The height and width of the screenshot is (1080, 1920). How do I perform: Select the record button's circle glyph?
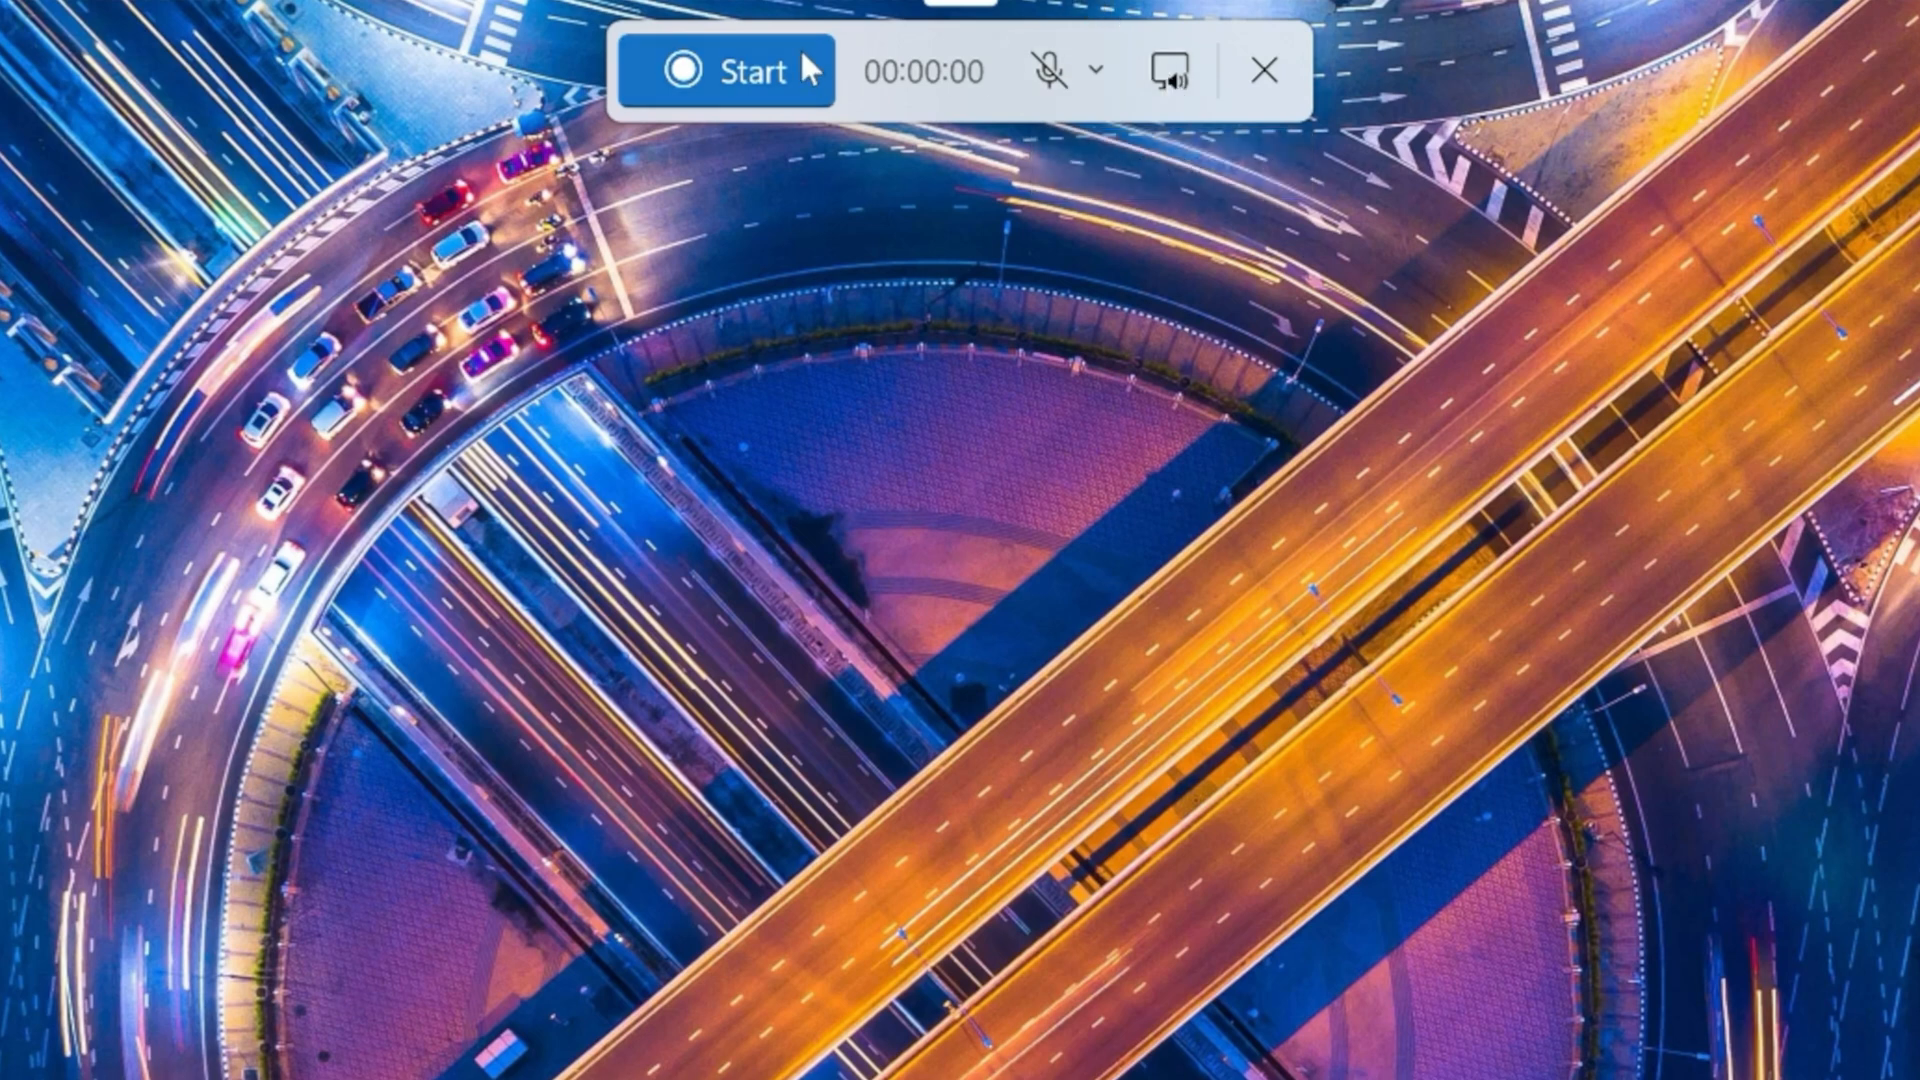point(685,70)
